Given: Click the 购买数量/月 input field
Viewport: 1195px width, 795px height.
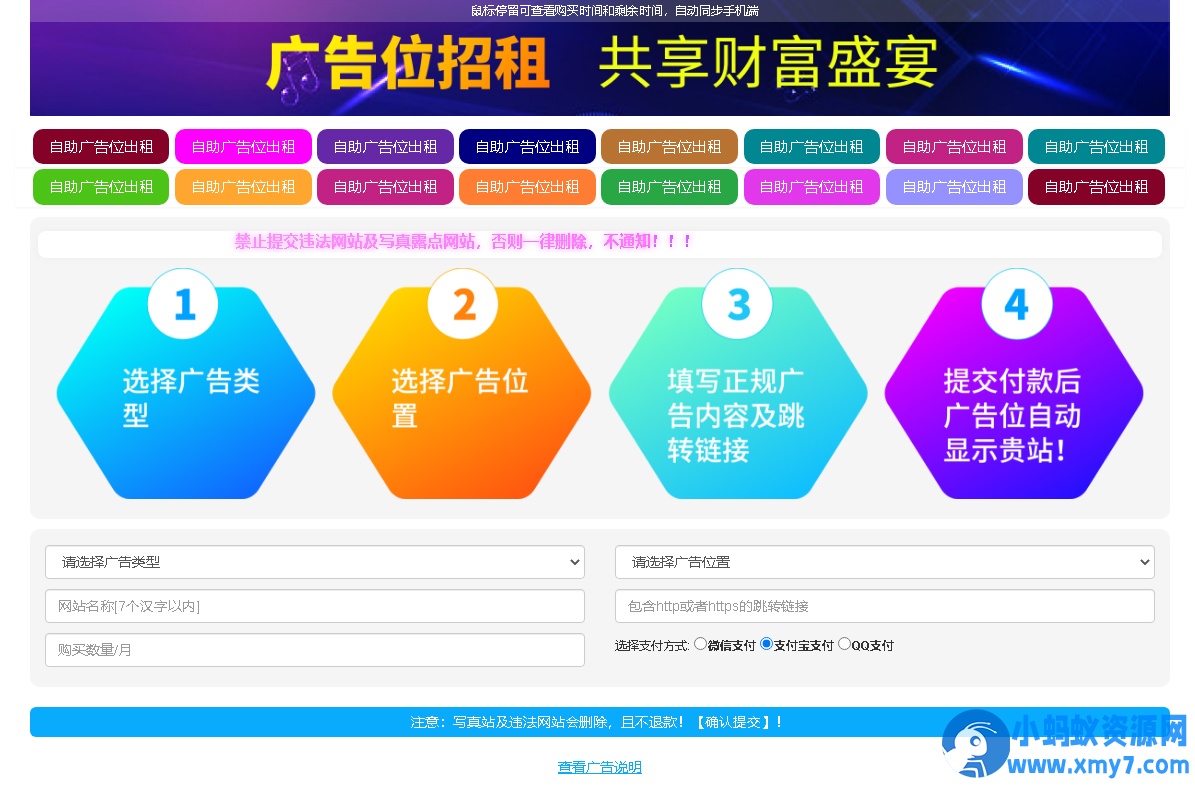Looking at the screenshot, I should click(x=314, y=650).
